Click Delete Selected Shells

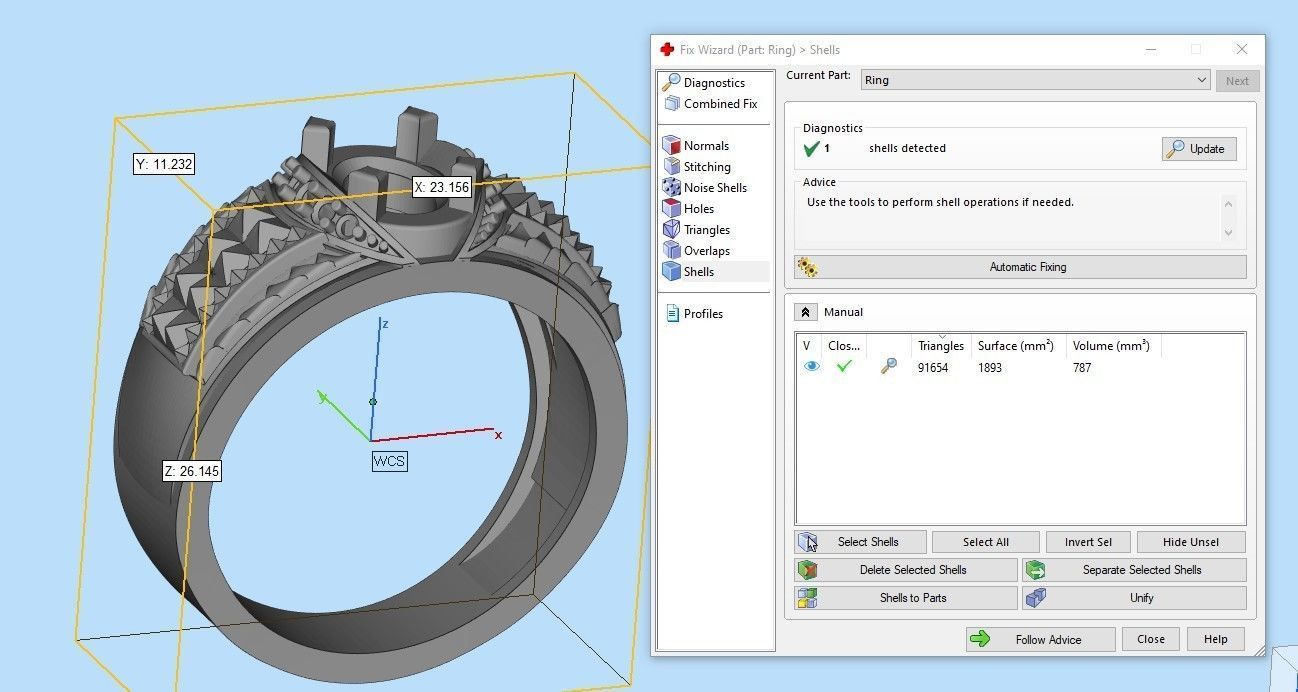click(x=906, y=570)
